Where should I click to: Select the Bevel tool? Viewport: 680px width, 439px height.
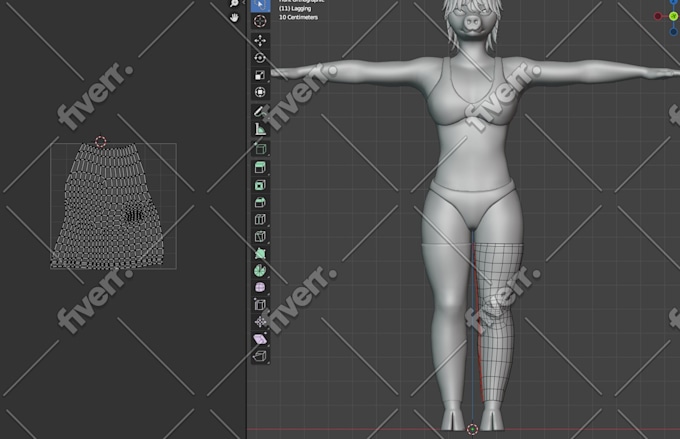[260, 202]
